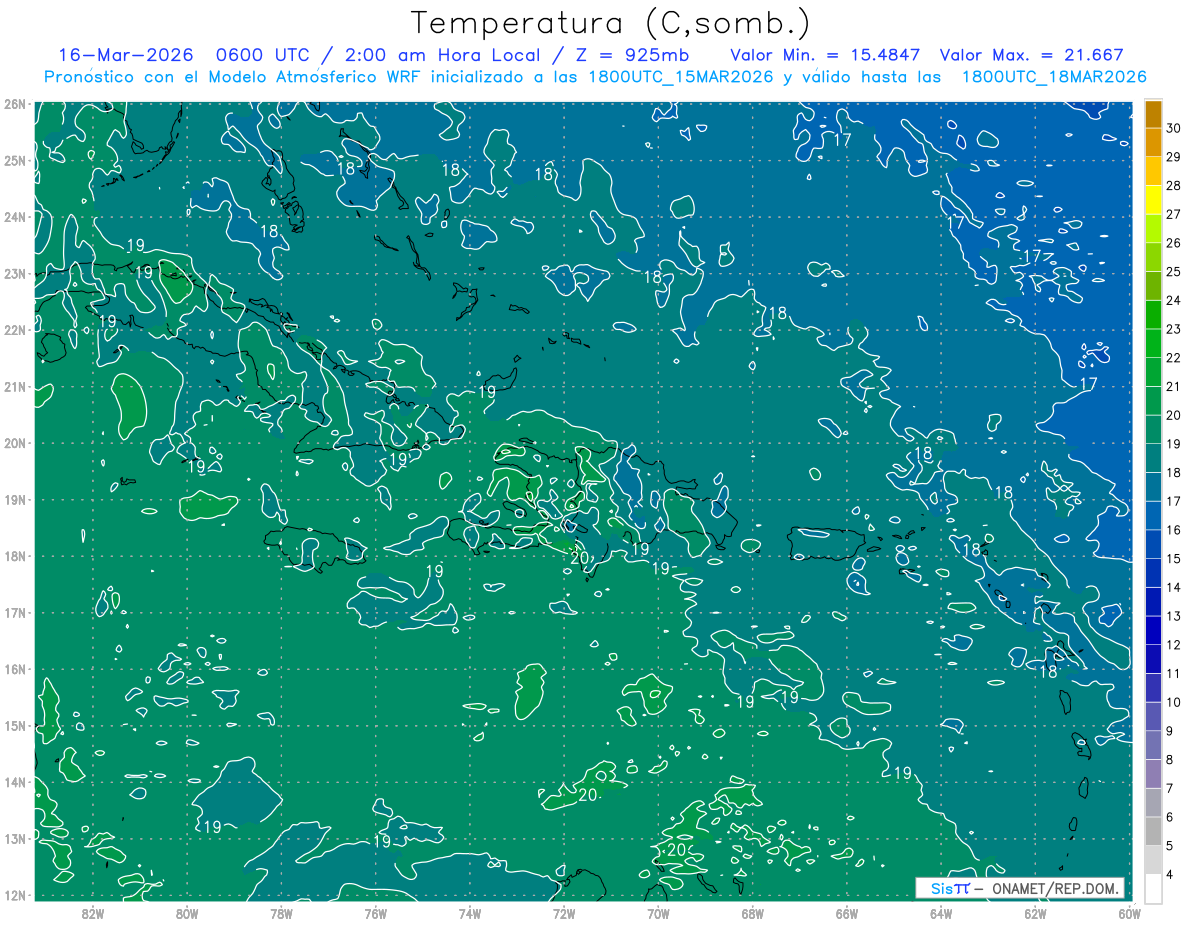Click 'Modelo Atmosferico WRF' in the subtitle
Image resolution: width=1200 pixels, height=927 pixels.
pos(320,77)
